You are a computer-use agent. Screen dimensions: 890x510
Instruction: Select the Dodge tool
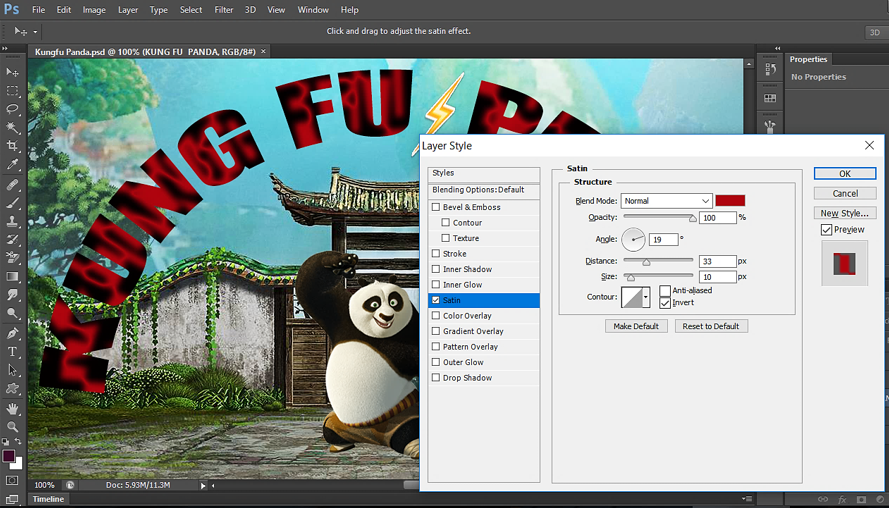[x=12, y=313]
